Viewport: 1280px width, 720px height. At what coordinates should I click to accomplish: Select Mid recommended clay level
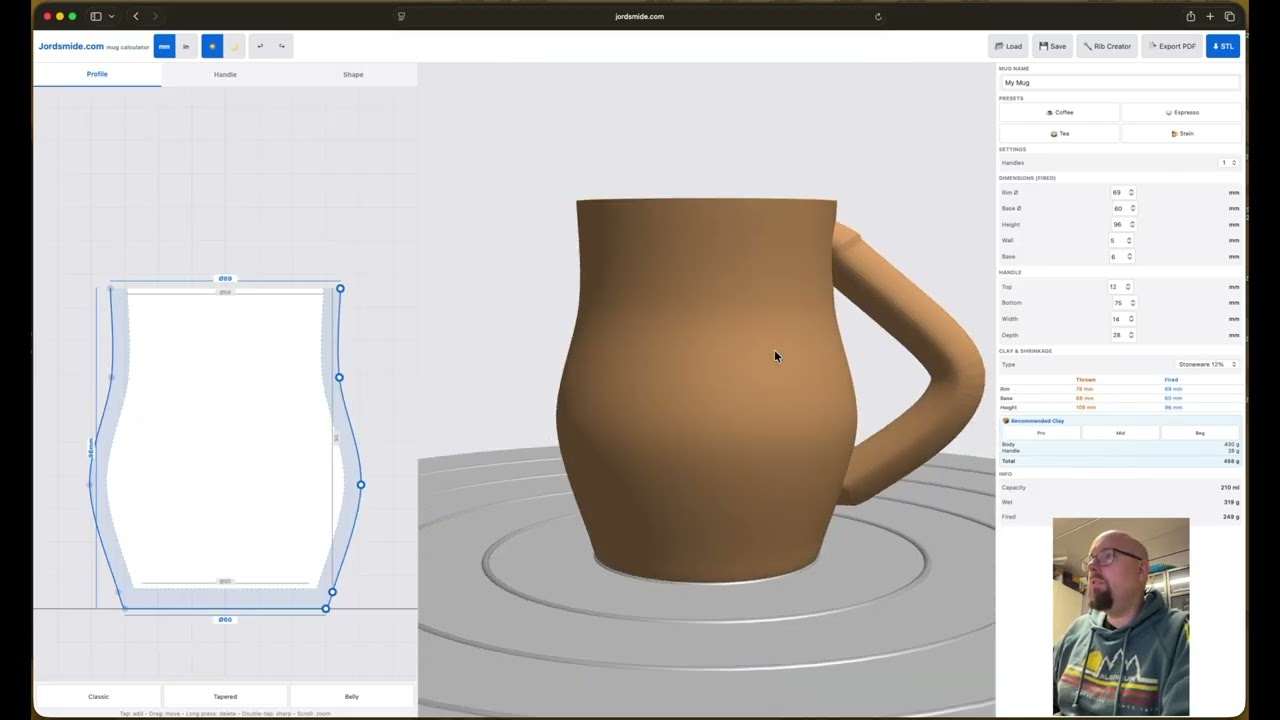coord(1120,433)
